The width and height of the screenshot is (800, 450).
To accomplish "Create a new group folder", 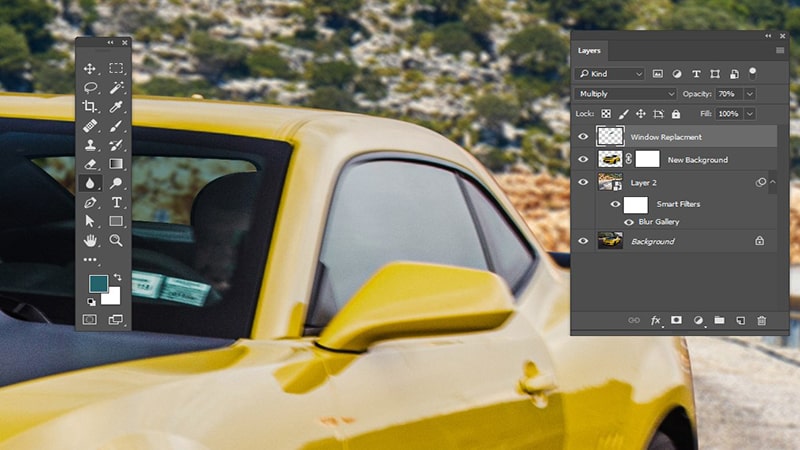I will [719, 320].
